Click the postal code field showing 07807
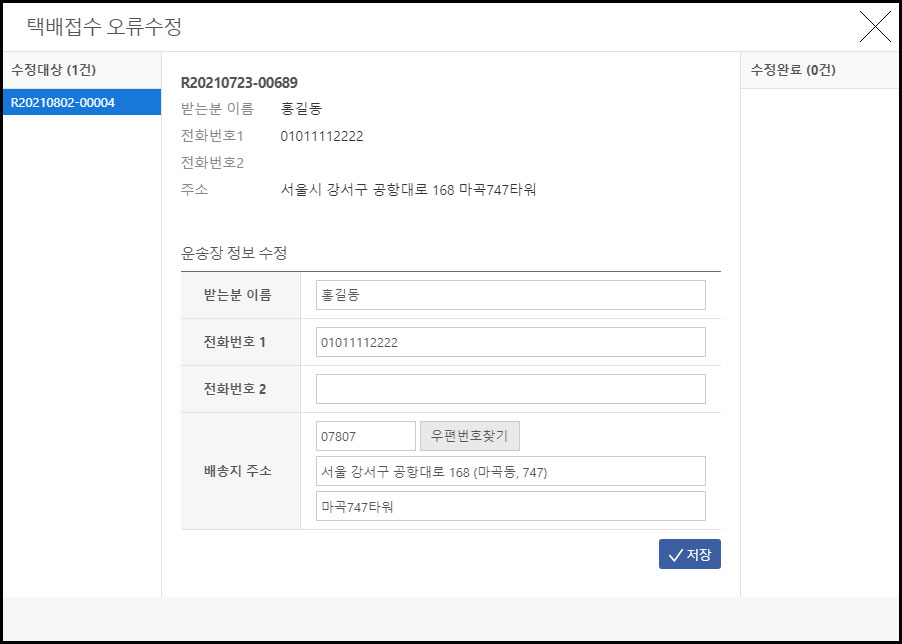The height and width of the screenshot is (644, 902). point(365,435)
